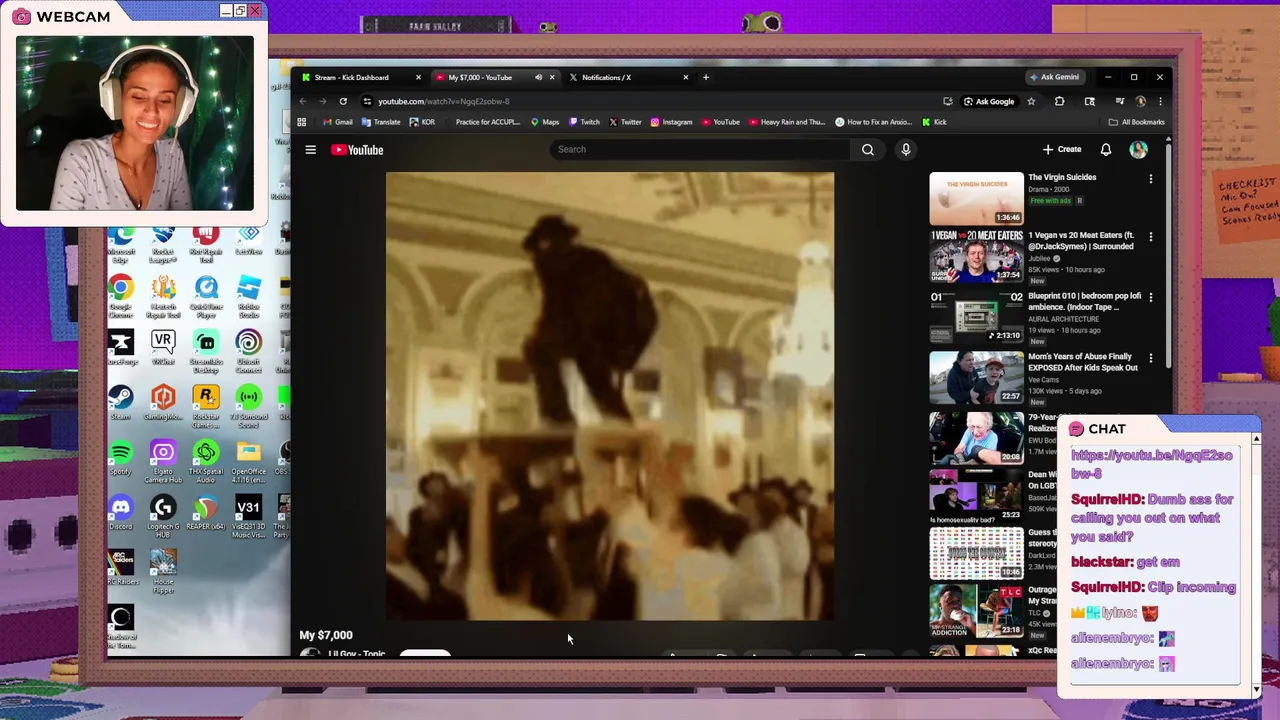The width and height of the screenshot is (1280, 720).
Task: Mute the tab via its speaker icon
Action: (538, 77)
